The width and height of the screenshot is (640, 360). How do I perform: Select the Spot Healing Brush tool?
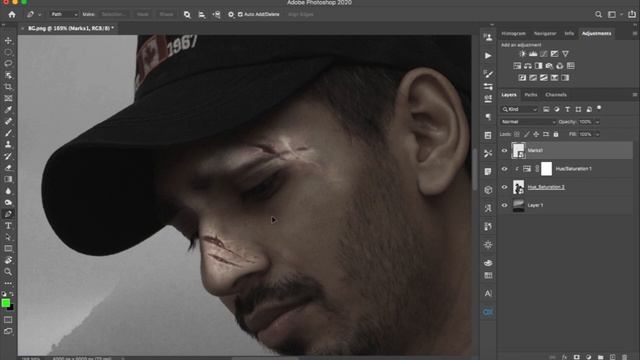(x=8, y=121)
